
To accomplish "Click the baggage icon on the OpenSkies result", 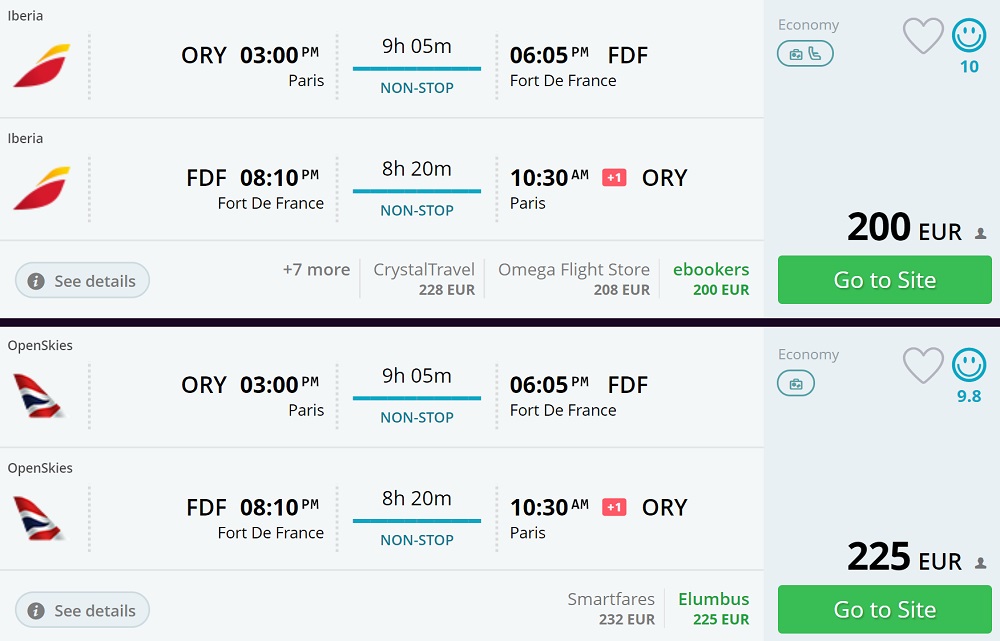I will tap(796, 383).
